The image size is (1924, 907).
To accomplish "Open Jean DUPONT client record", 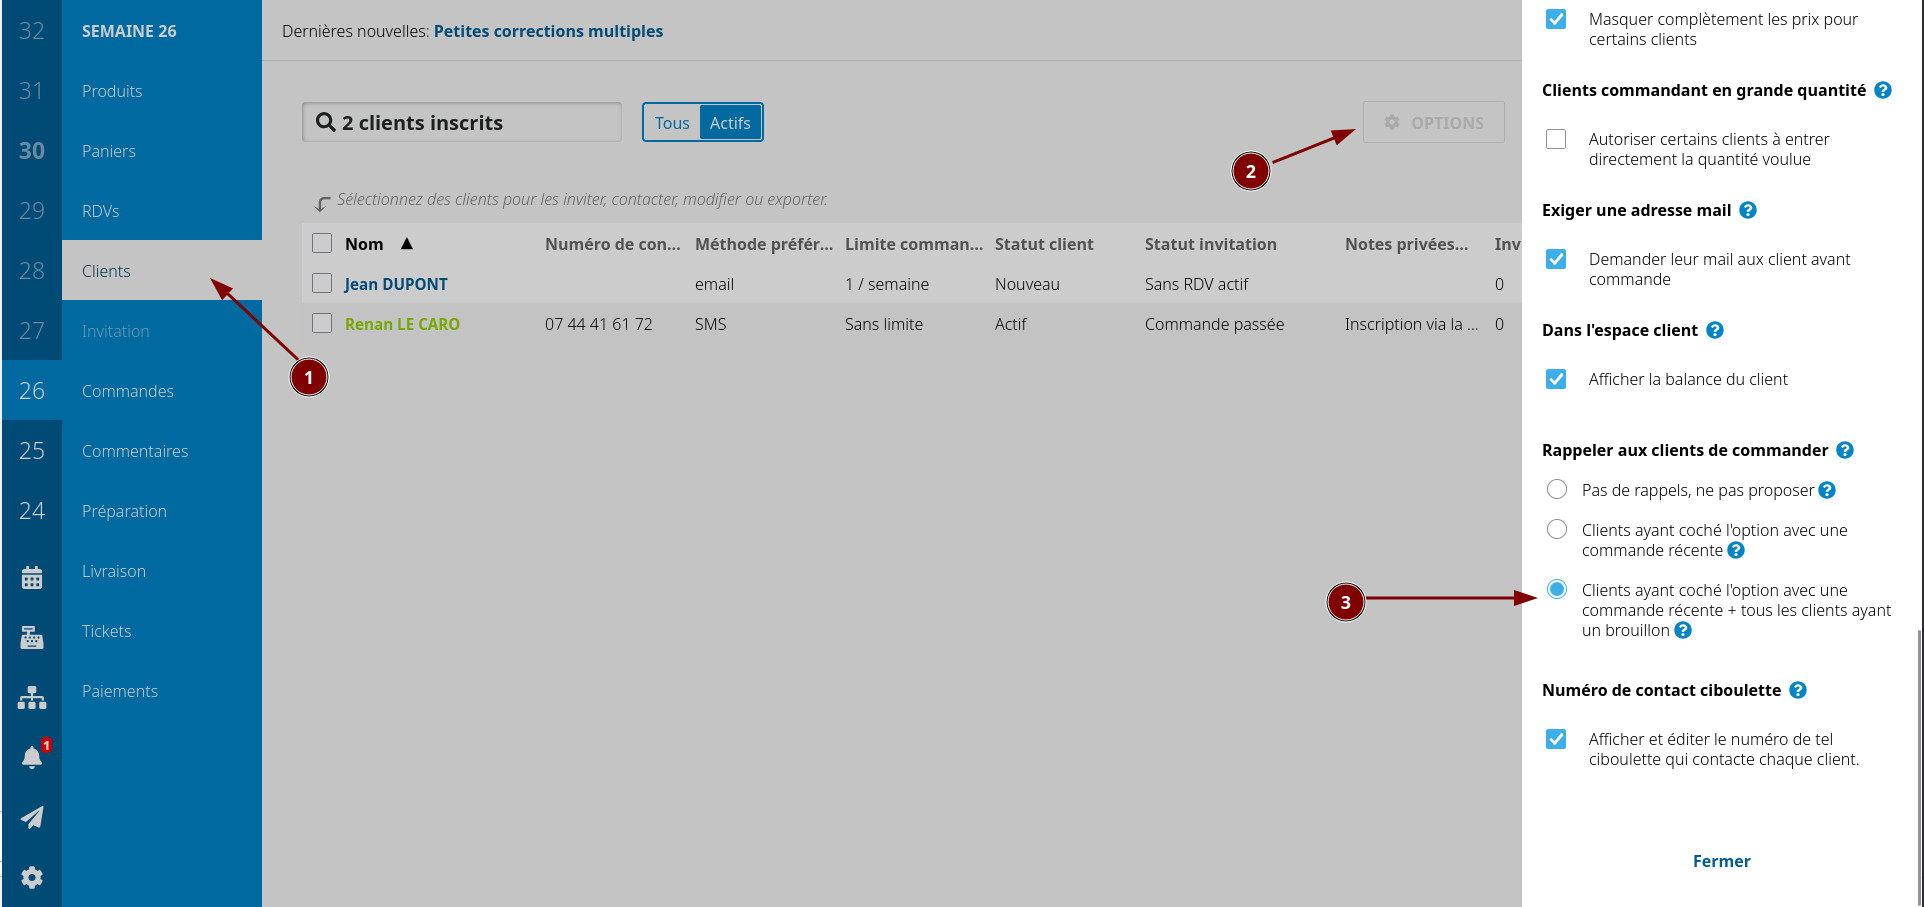I will 396,284.
